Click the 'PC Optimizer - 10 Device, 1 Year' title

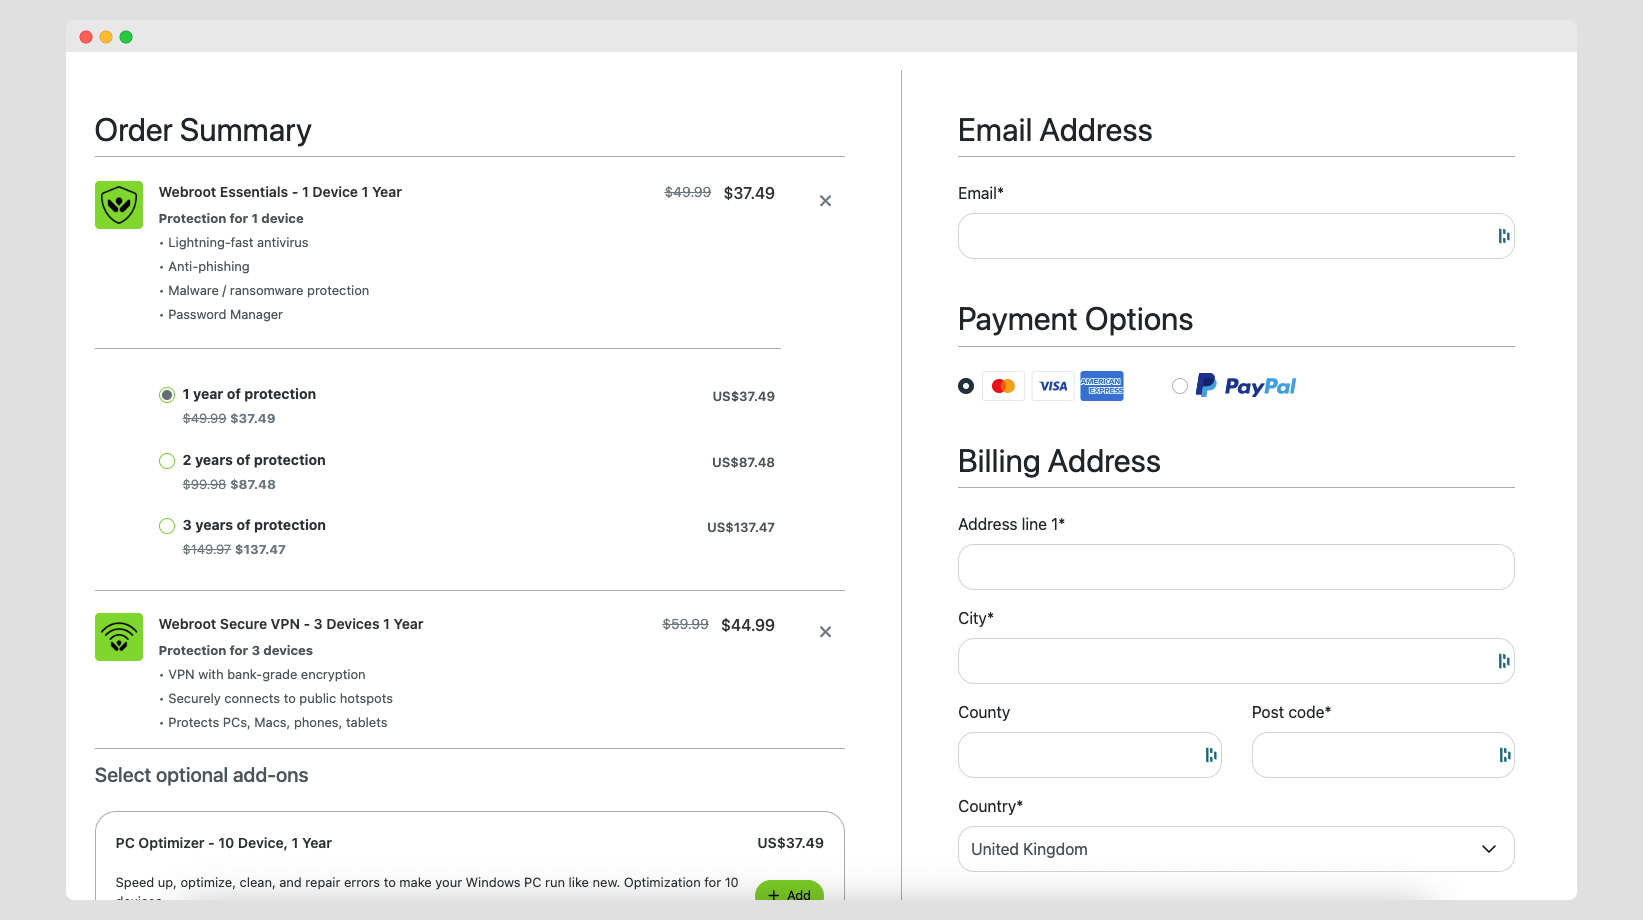(x=224, y=843)
